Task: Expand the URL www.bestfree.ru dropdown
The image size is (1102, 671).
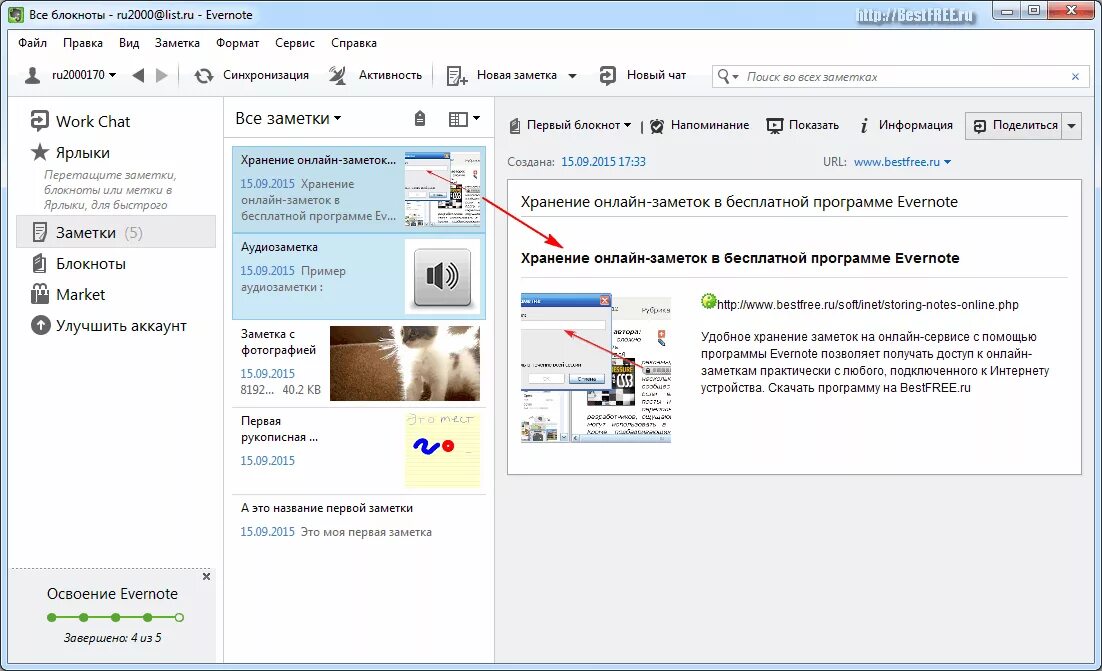Action: [947, 162]
